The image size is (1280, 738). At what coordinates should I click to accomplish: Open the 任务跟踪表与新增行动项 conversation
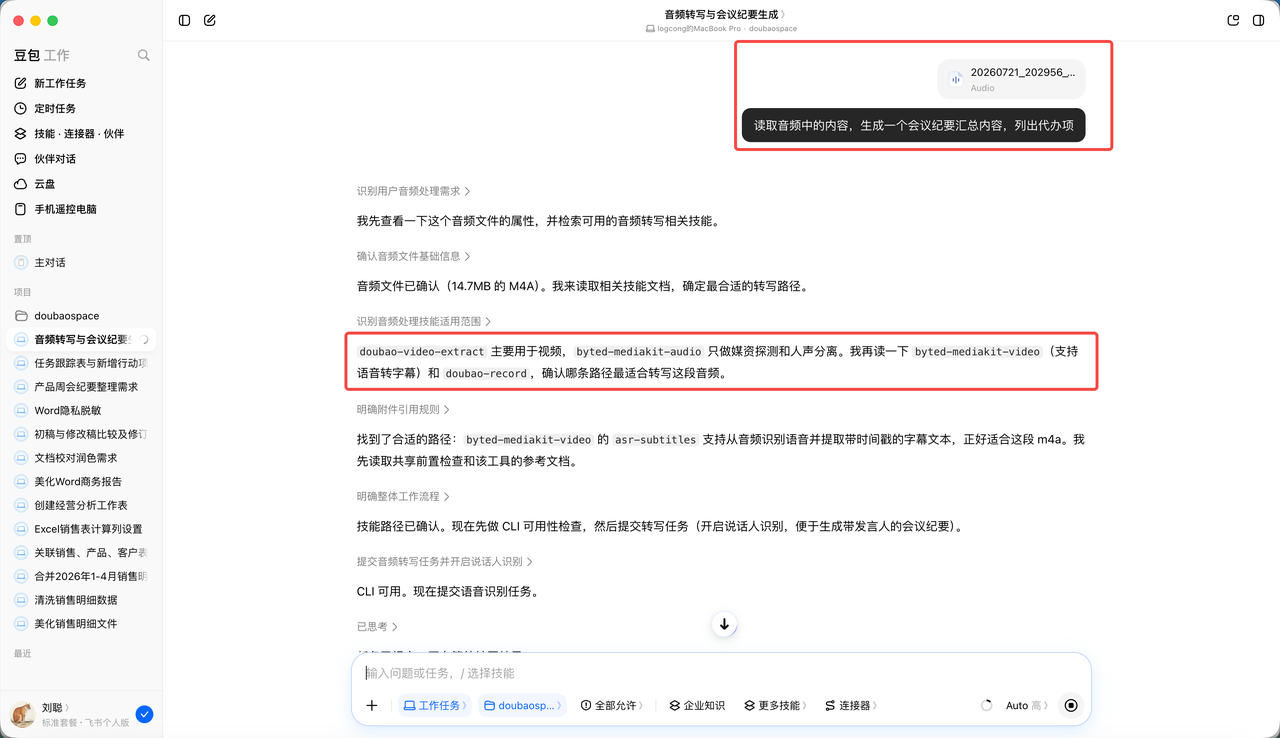[81, 363]
